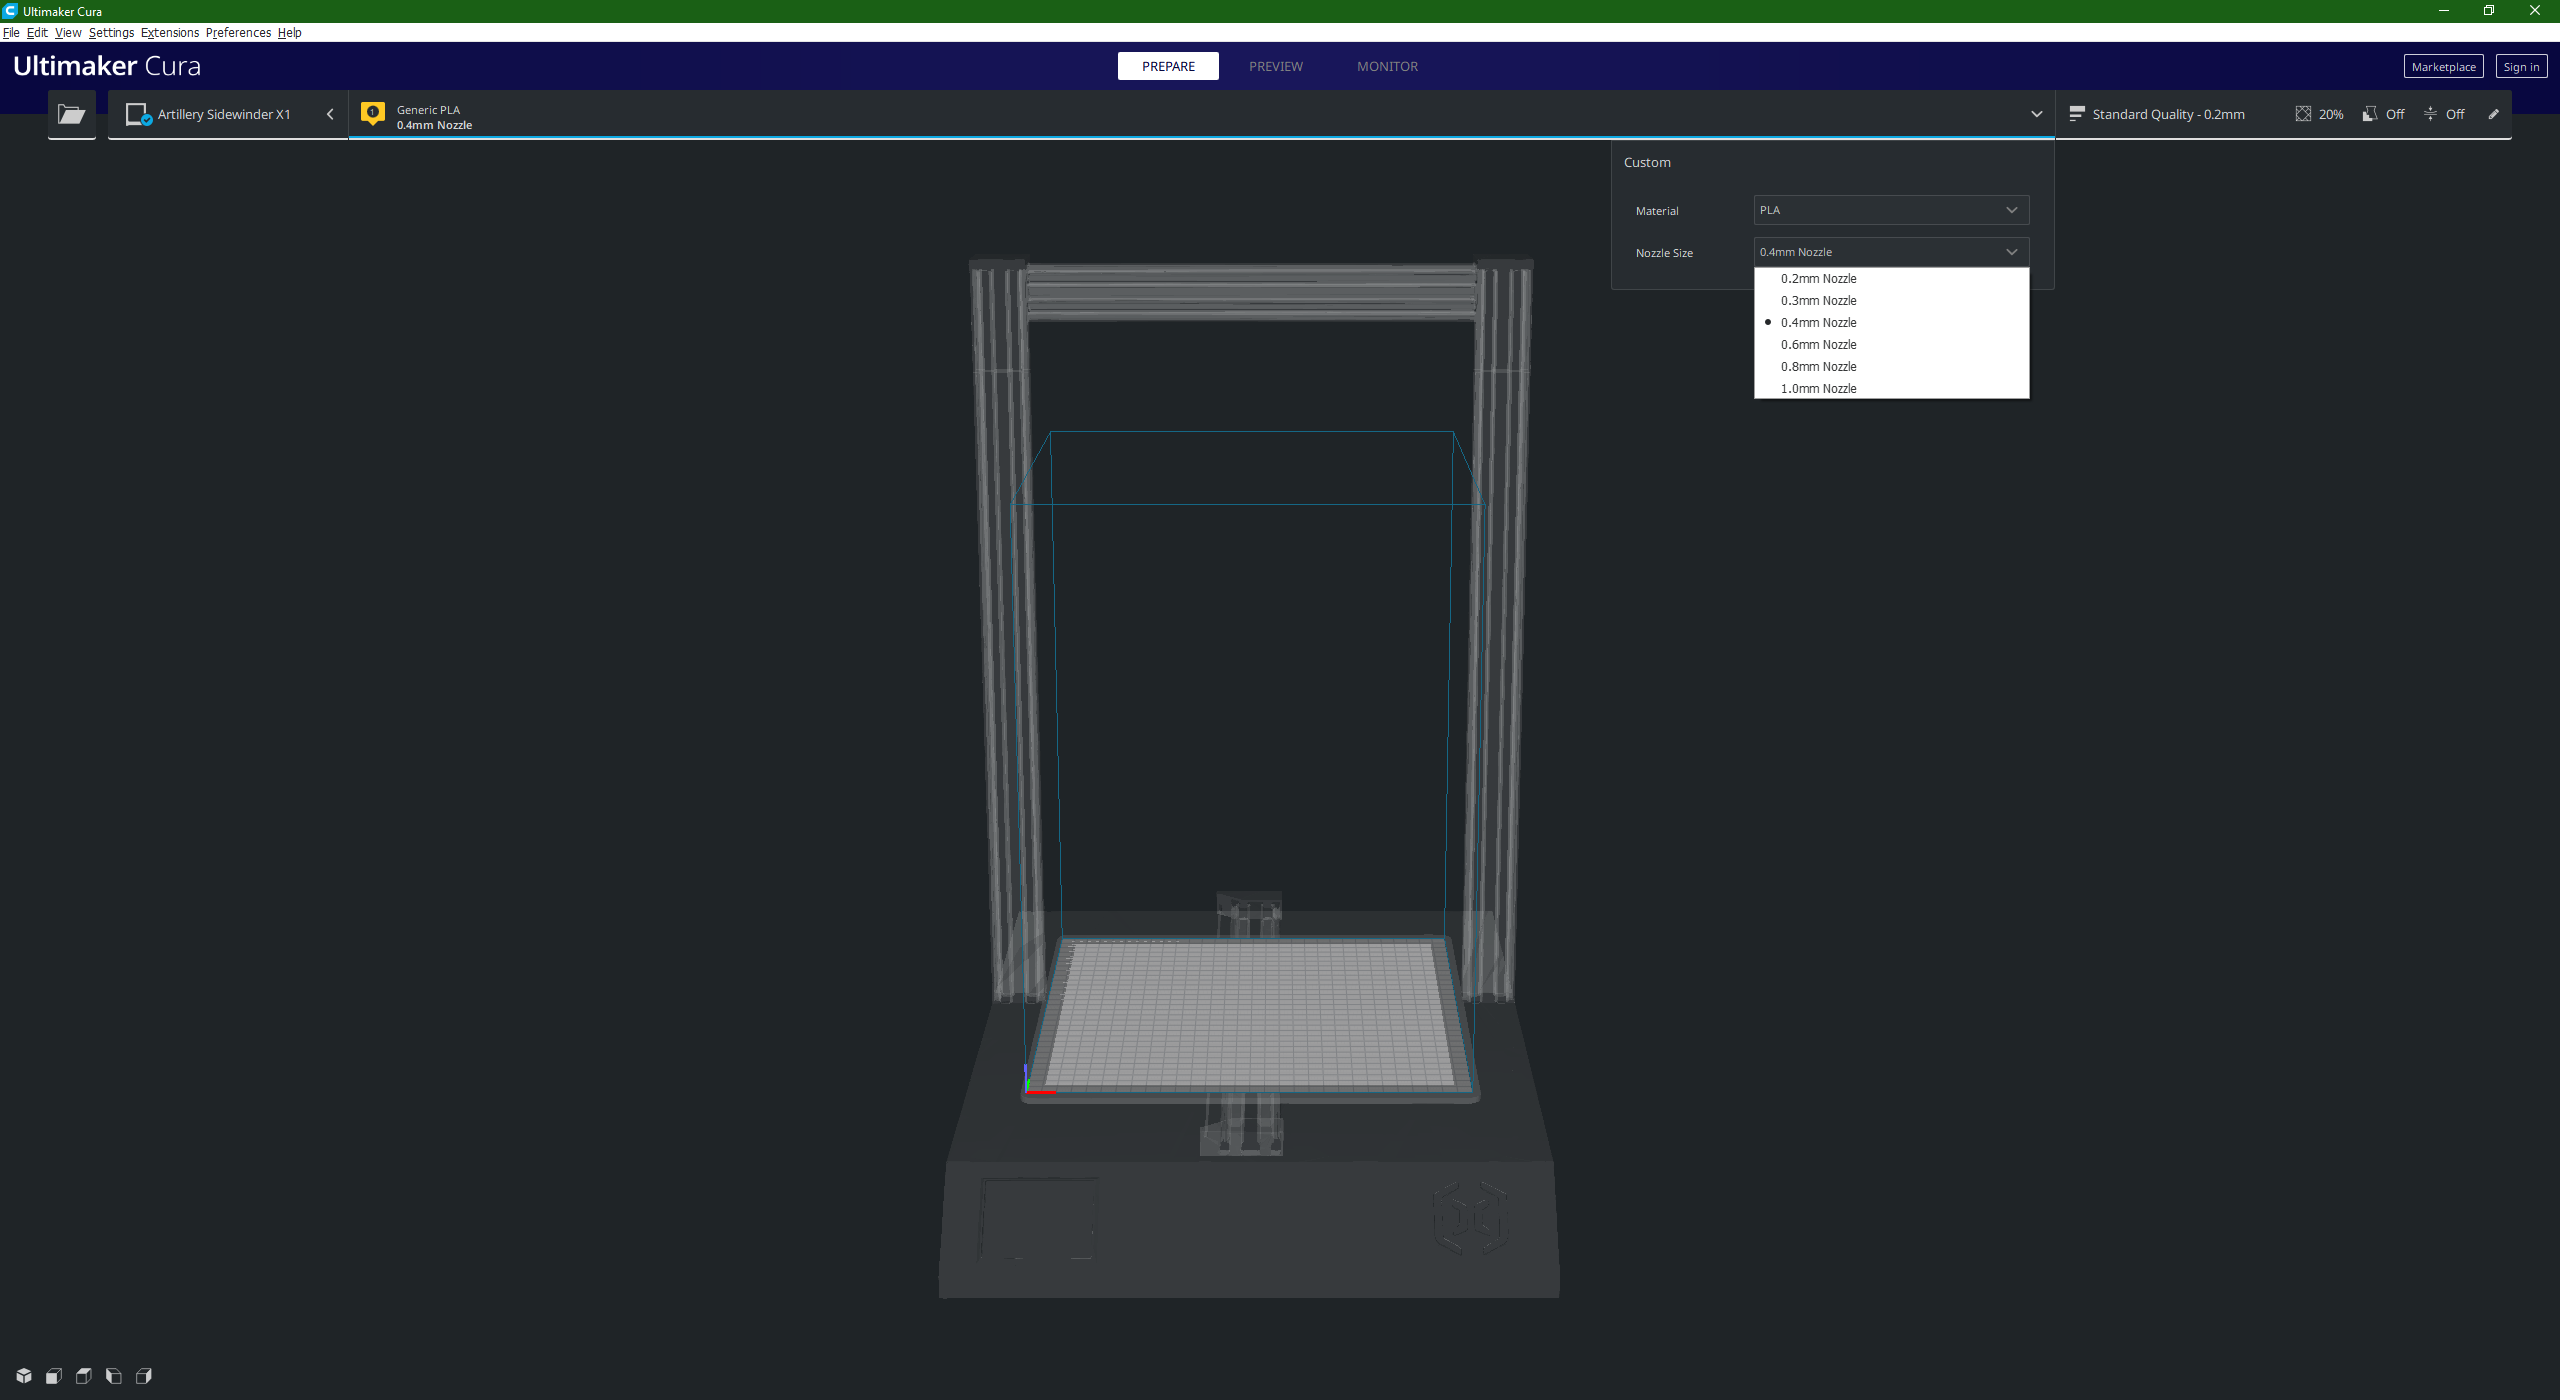2560x1400 pixels.
Task: Click the Nozzle Size label
Action: [1664, 253]
